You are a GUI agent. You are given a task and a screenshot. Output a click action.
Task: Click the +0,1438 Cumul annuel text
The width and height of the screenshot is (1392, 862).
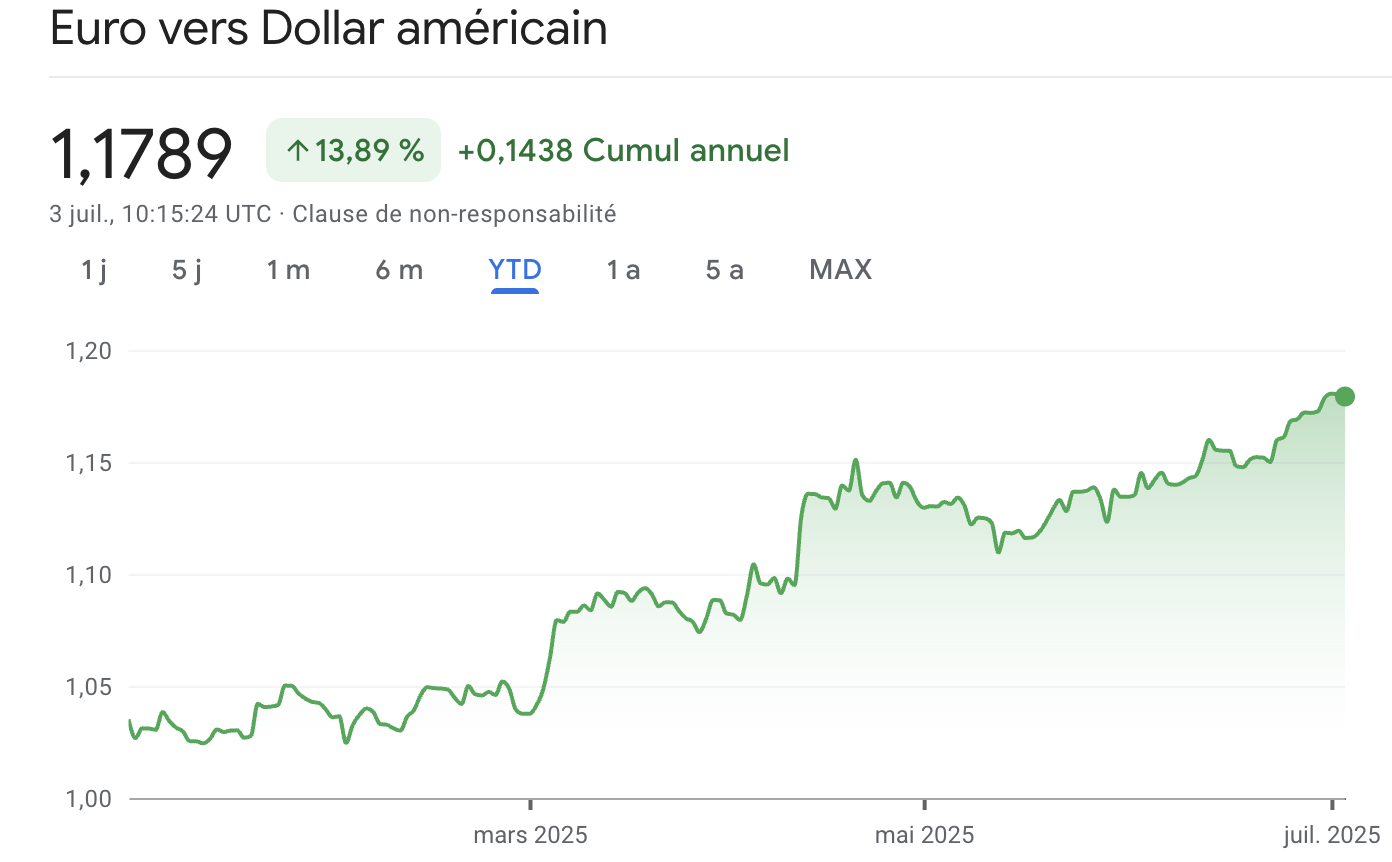623,151
